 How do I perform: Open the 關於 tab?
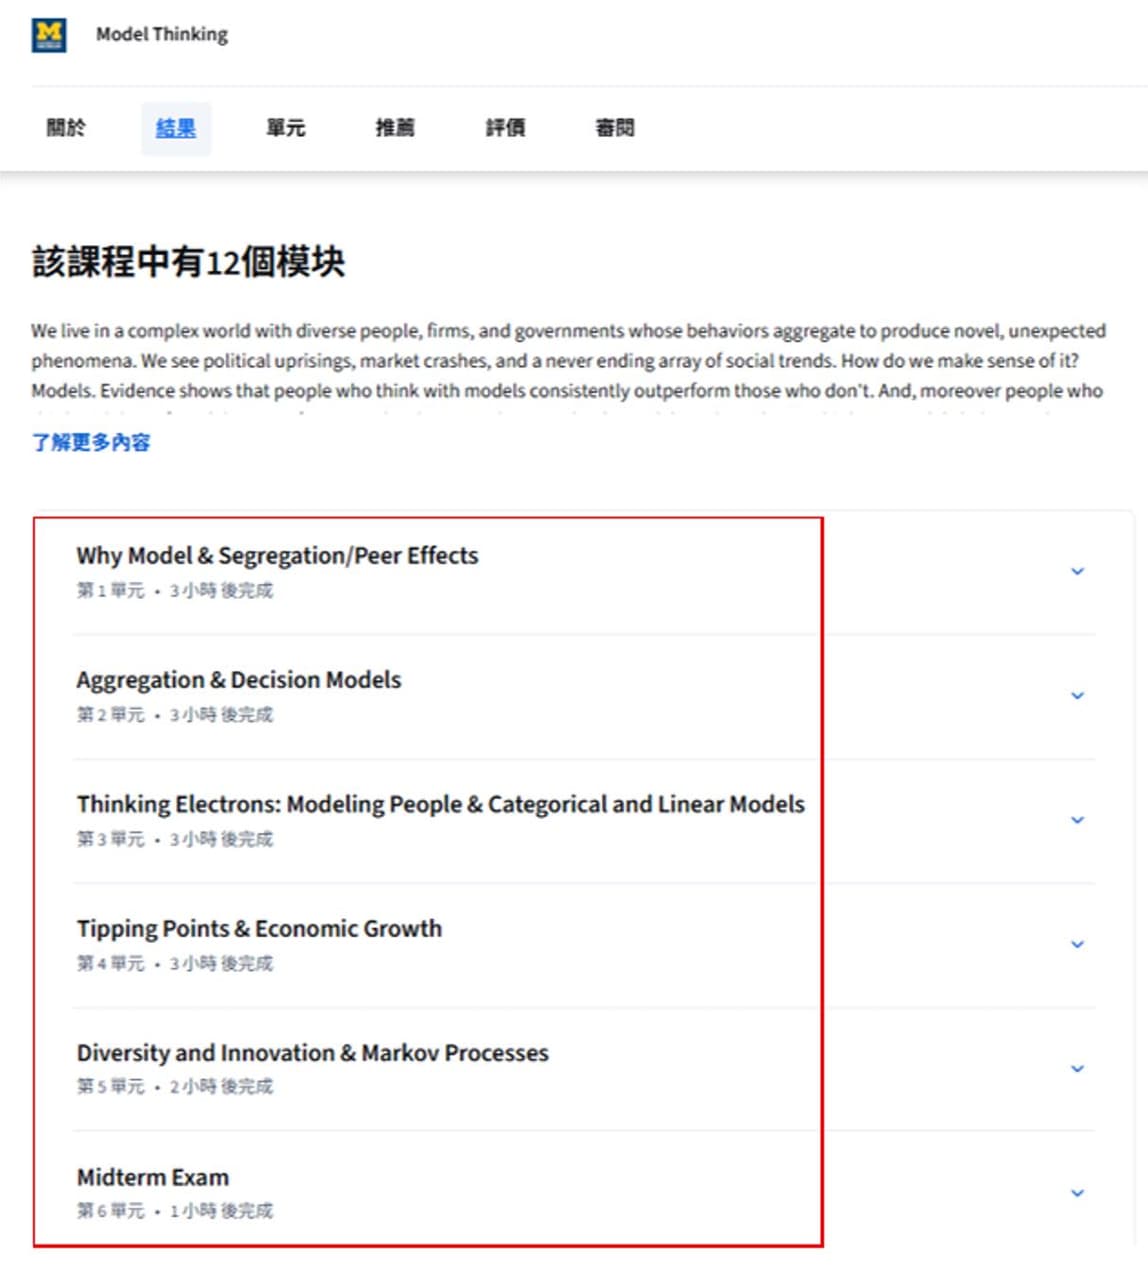[x=66, y=128]
